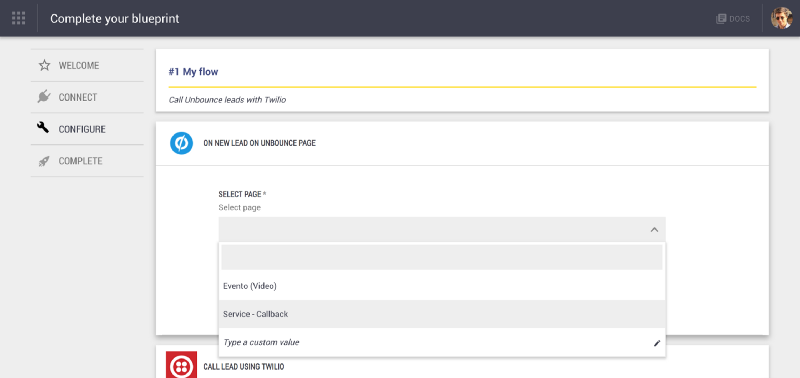The width and height of the screenshot is (800, 378).
Task: Click the SELECT PAGE field label
Action: pos(242,194)
